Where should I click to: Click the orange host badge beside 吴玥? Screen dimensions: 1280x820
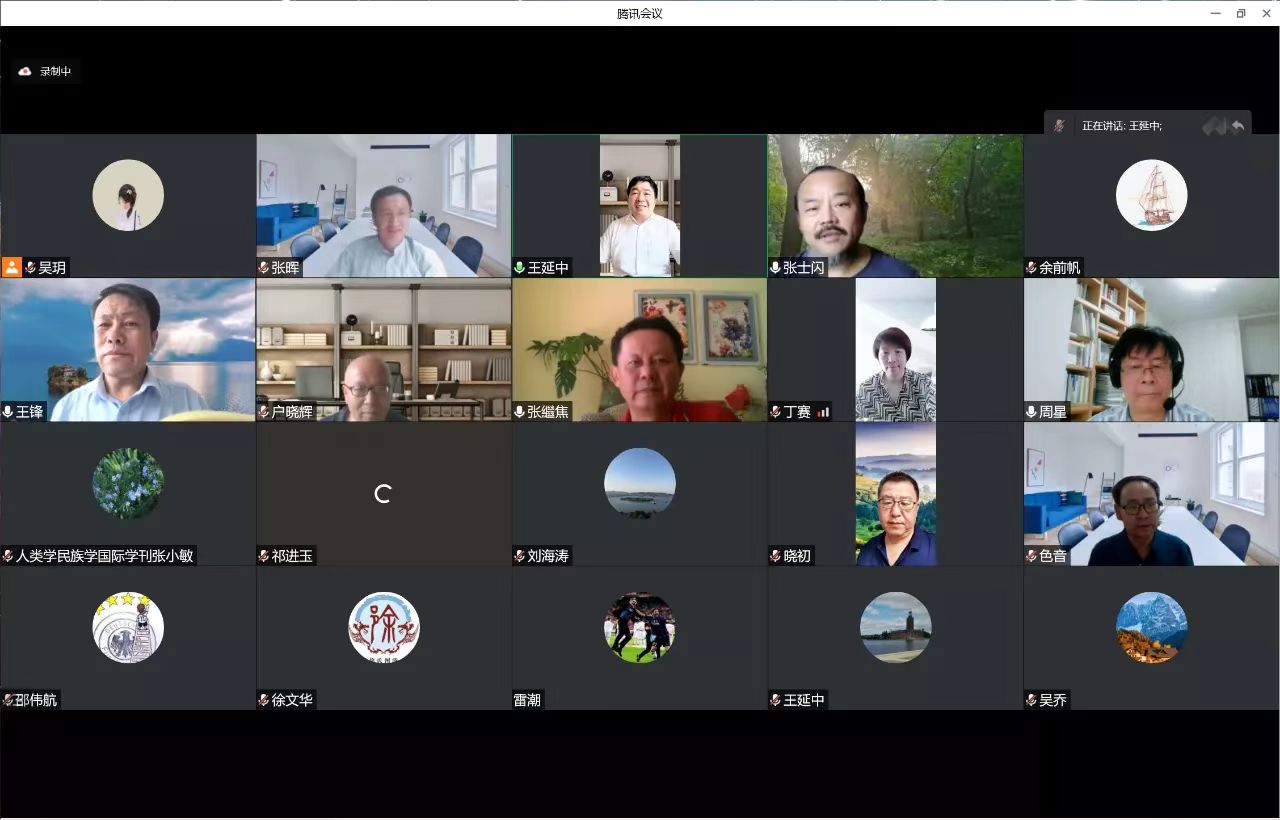[12, 267]
